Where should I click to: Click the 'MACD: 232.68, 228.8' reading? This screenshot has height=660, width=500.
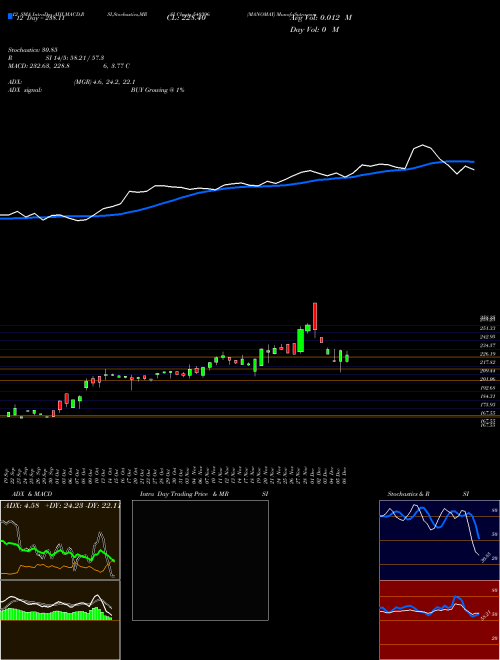[39, 66]
